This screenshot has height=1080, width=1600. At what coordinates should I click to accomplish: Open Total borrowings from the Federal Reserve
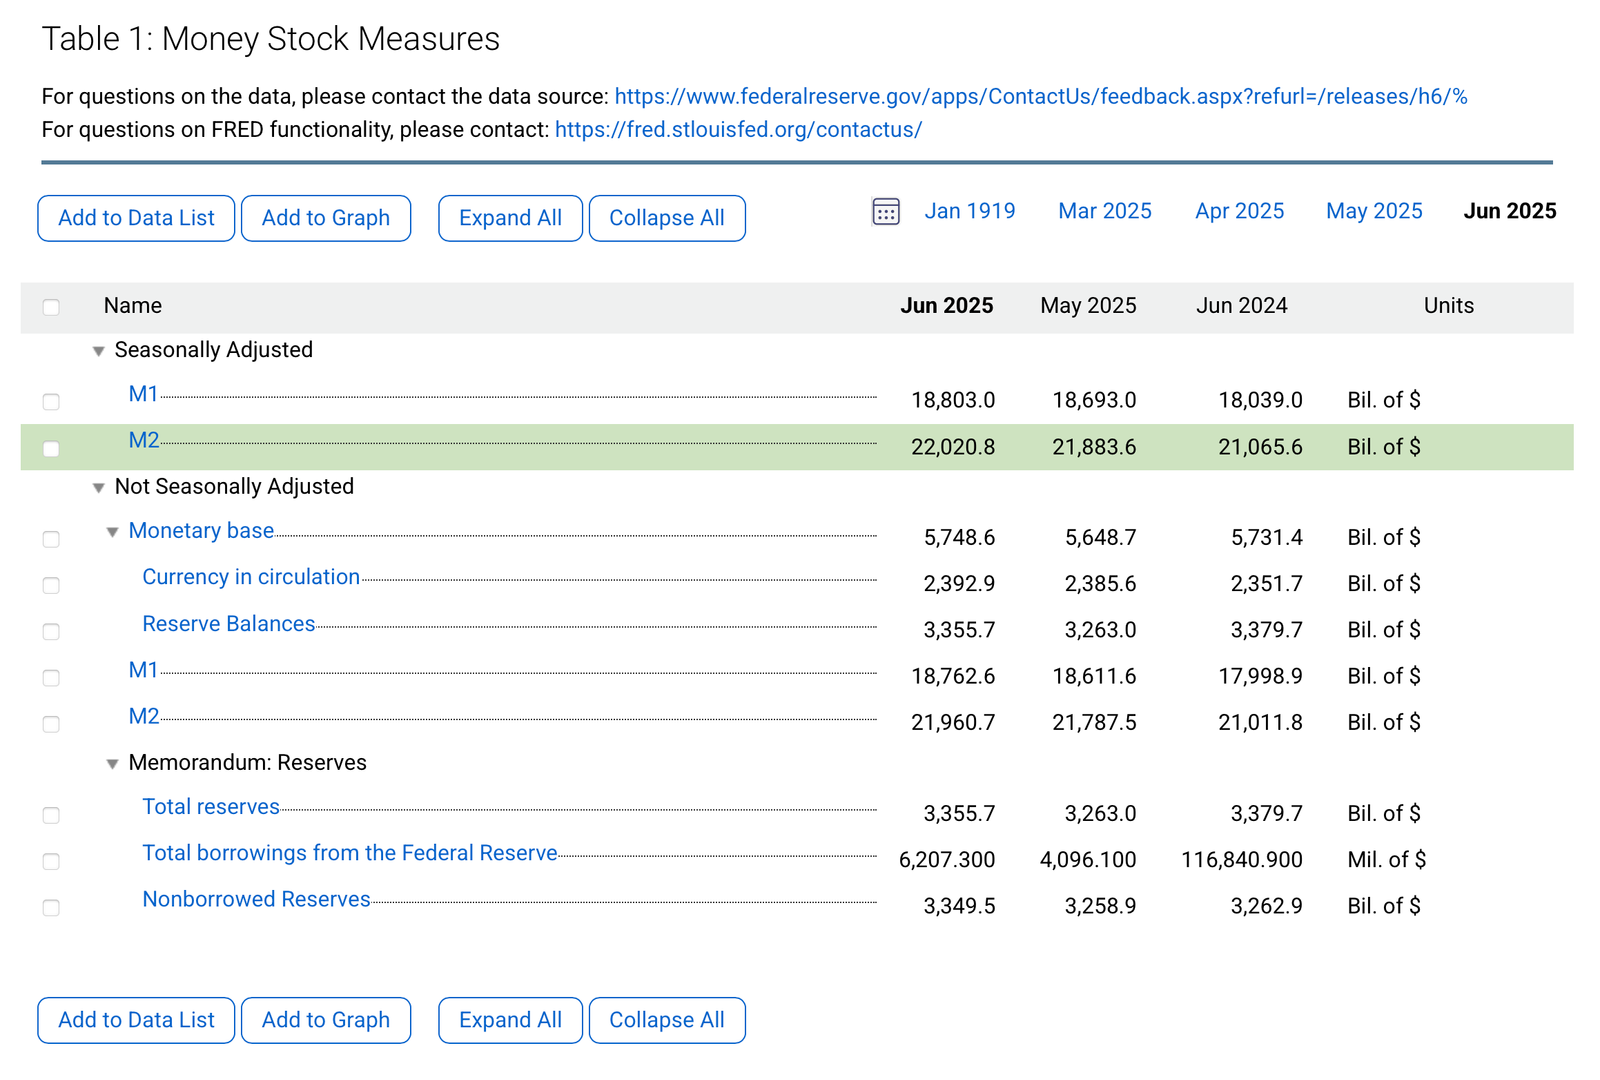tap(349, 853)
